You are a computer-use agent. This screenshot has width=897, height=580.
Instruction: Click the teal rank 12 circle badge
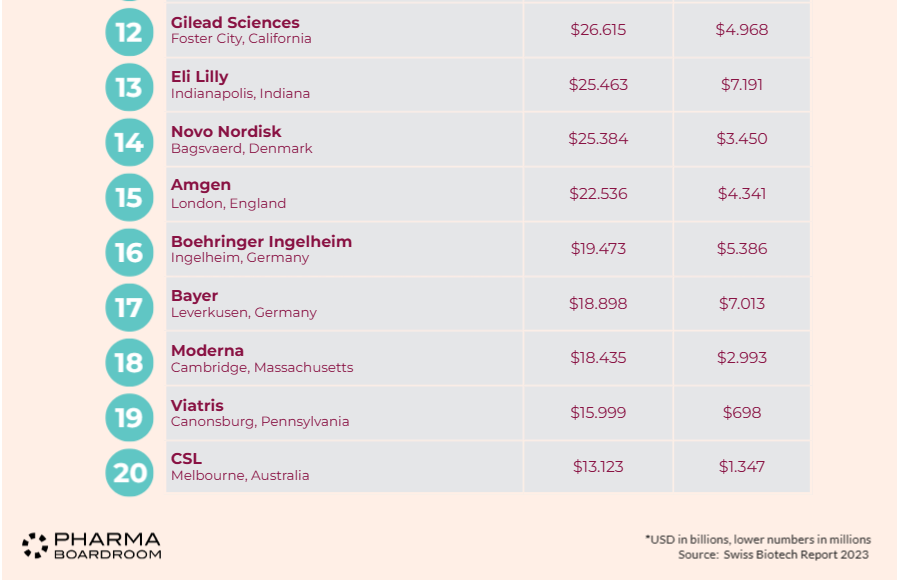(x=129, y=31)
